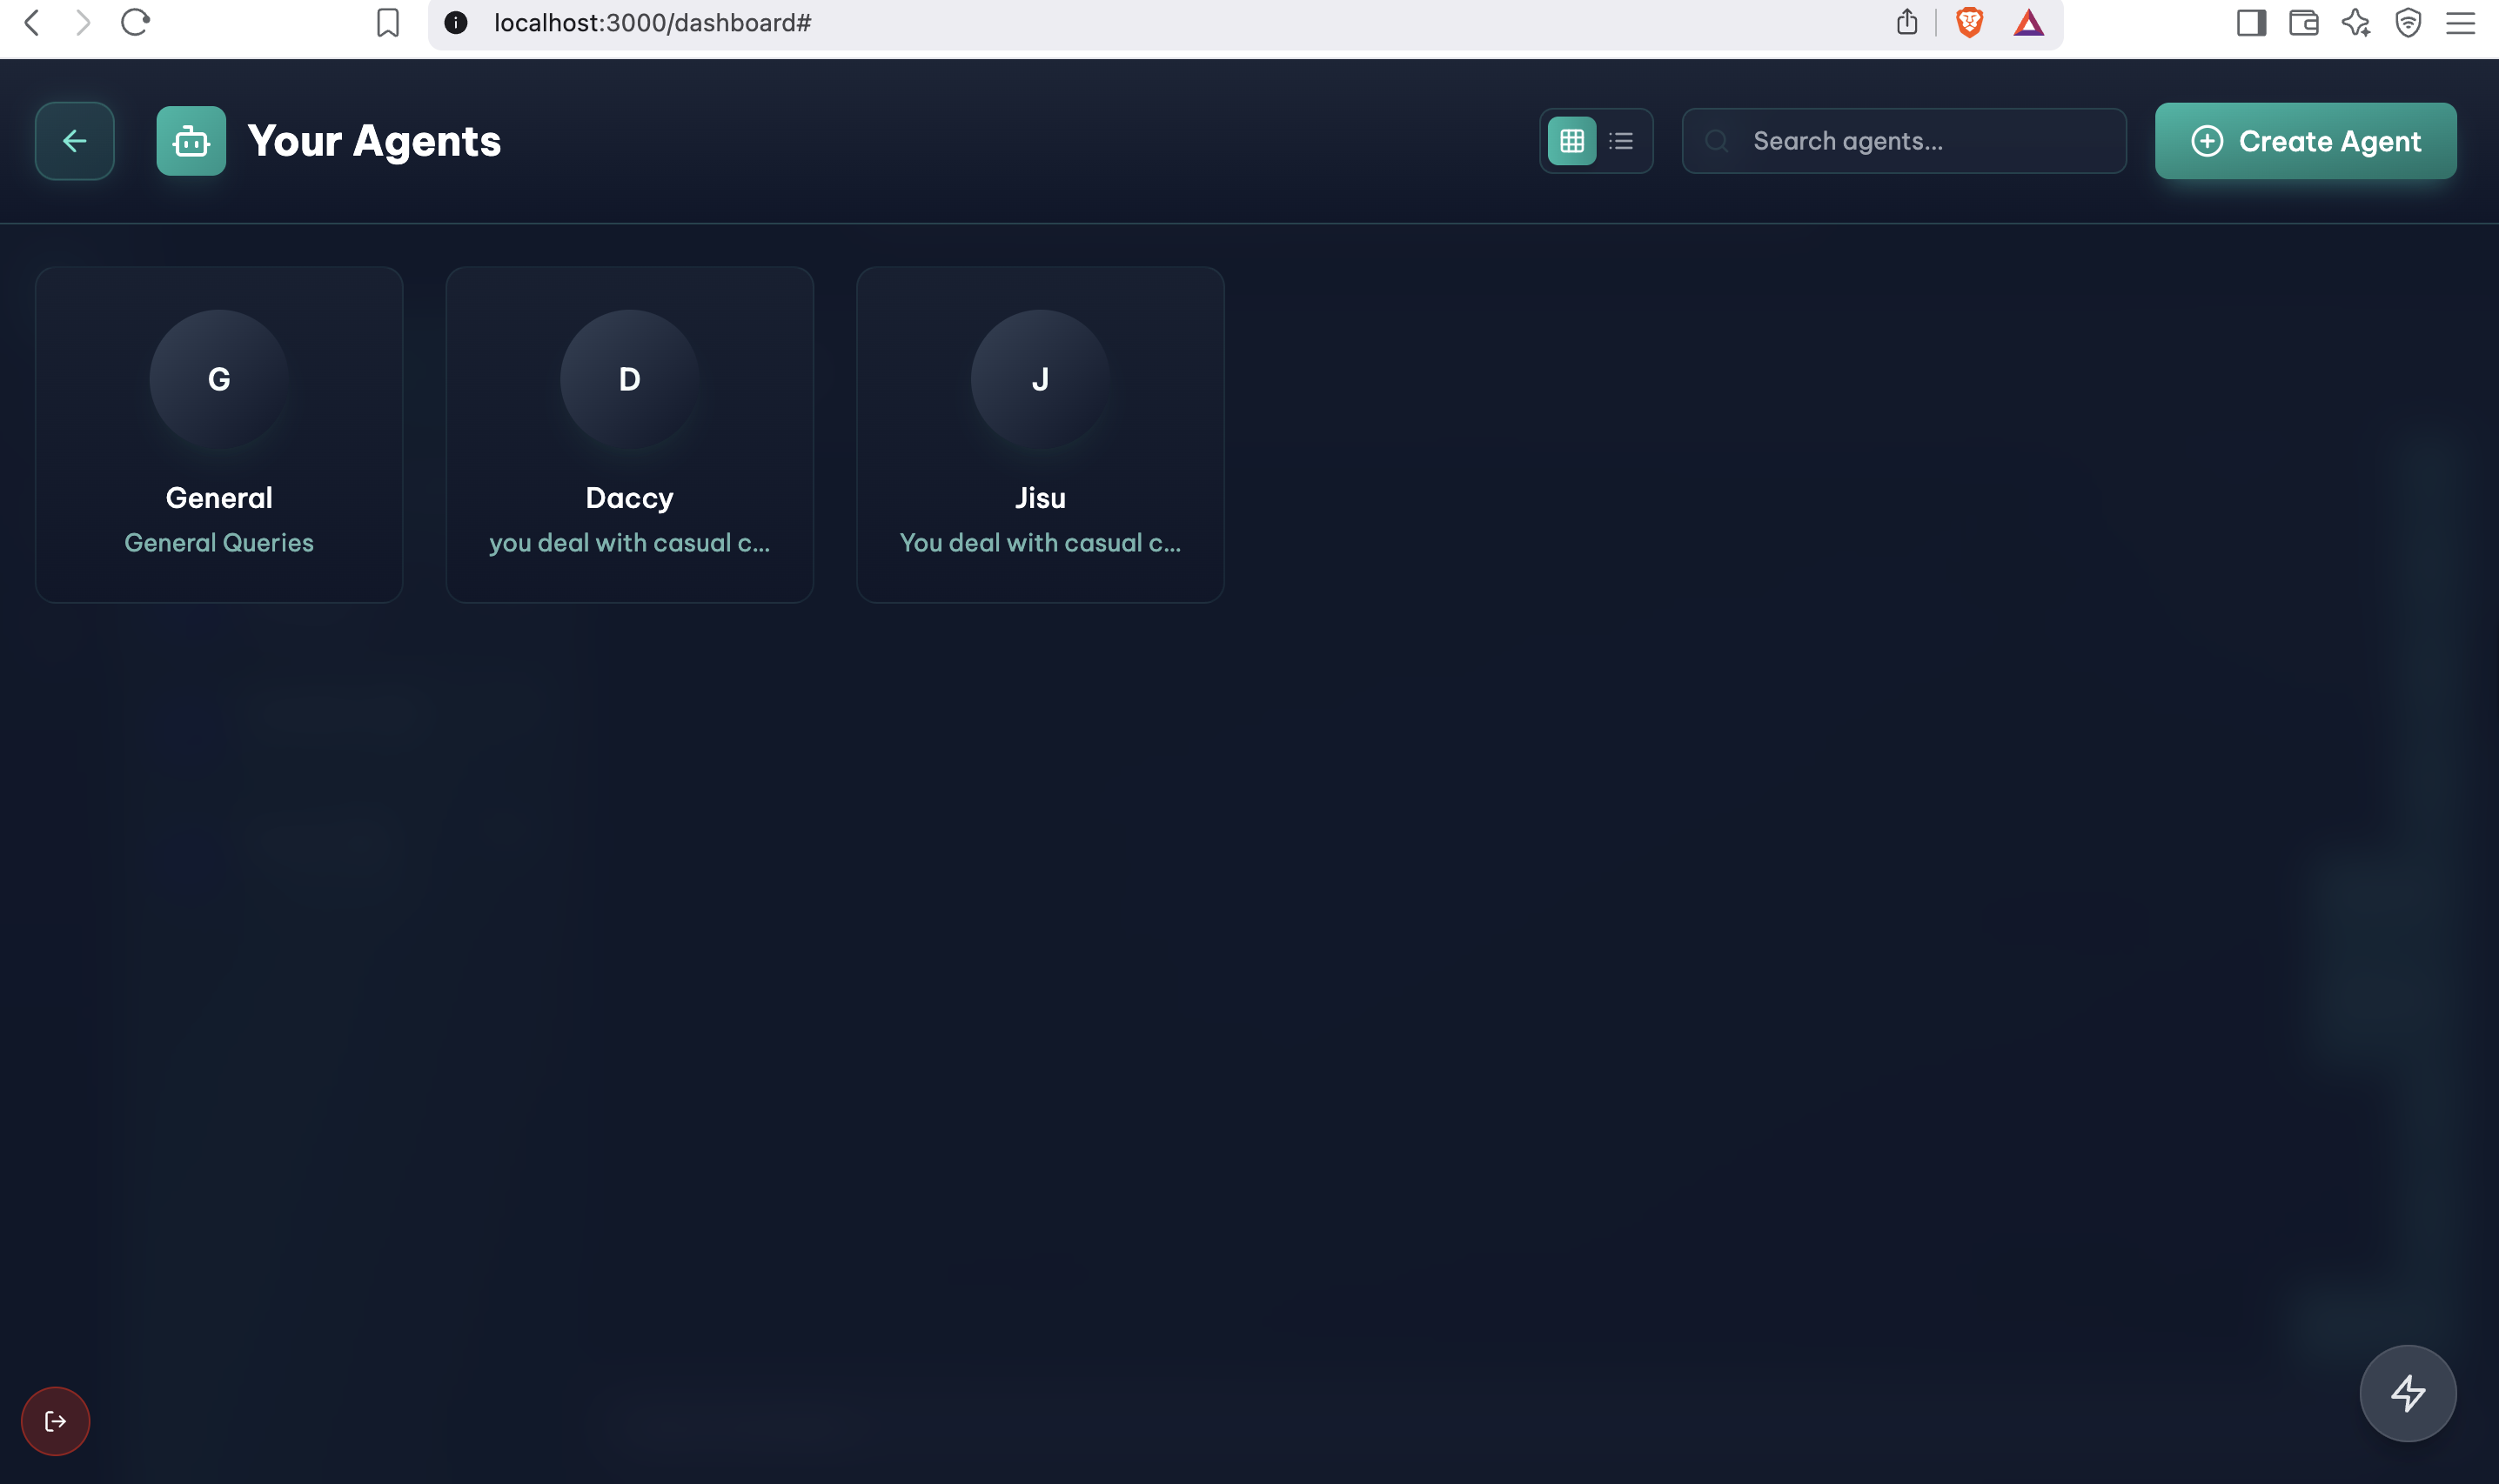This screenshot has width=2499, height=1484.
Task: Switch to list view
Action: click(x=1621, y=141)
